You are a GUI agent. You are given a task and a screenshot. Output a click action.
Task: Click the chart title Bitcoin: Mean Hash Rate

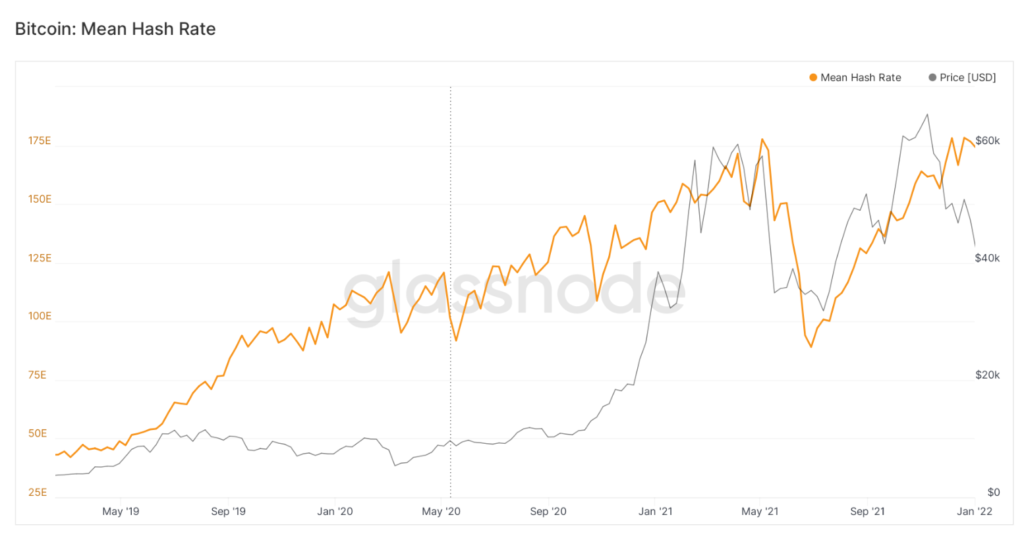115,29
